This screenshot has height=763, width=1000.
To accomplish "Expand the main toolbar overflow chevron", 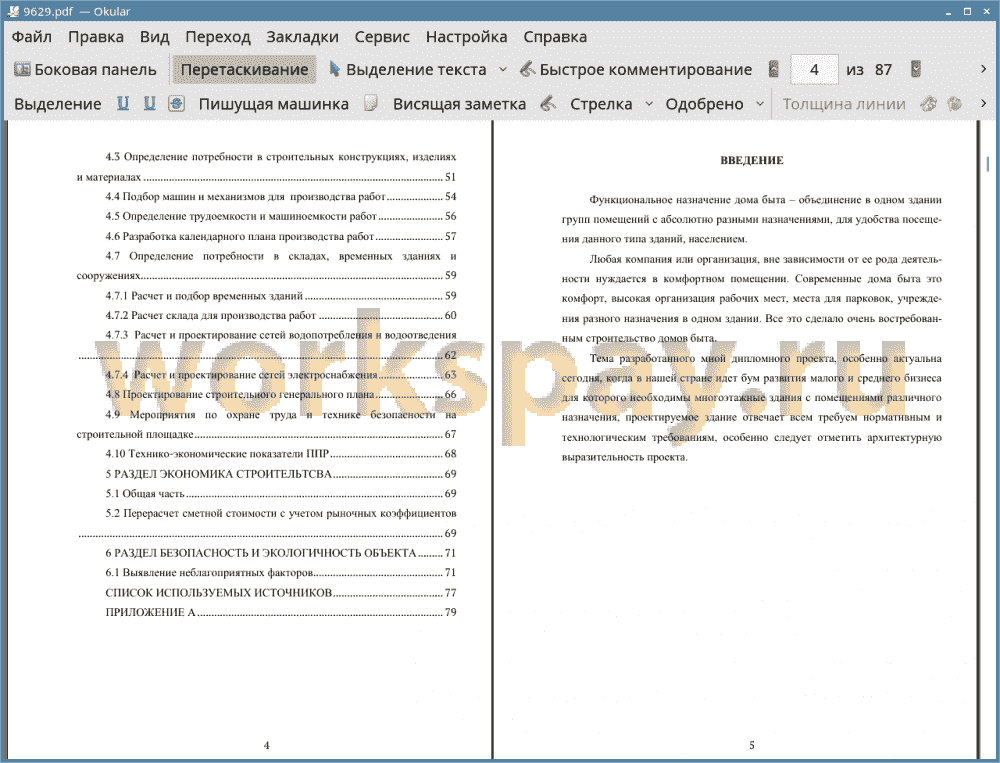I will pyautogui.click(x=983, y=69).
